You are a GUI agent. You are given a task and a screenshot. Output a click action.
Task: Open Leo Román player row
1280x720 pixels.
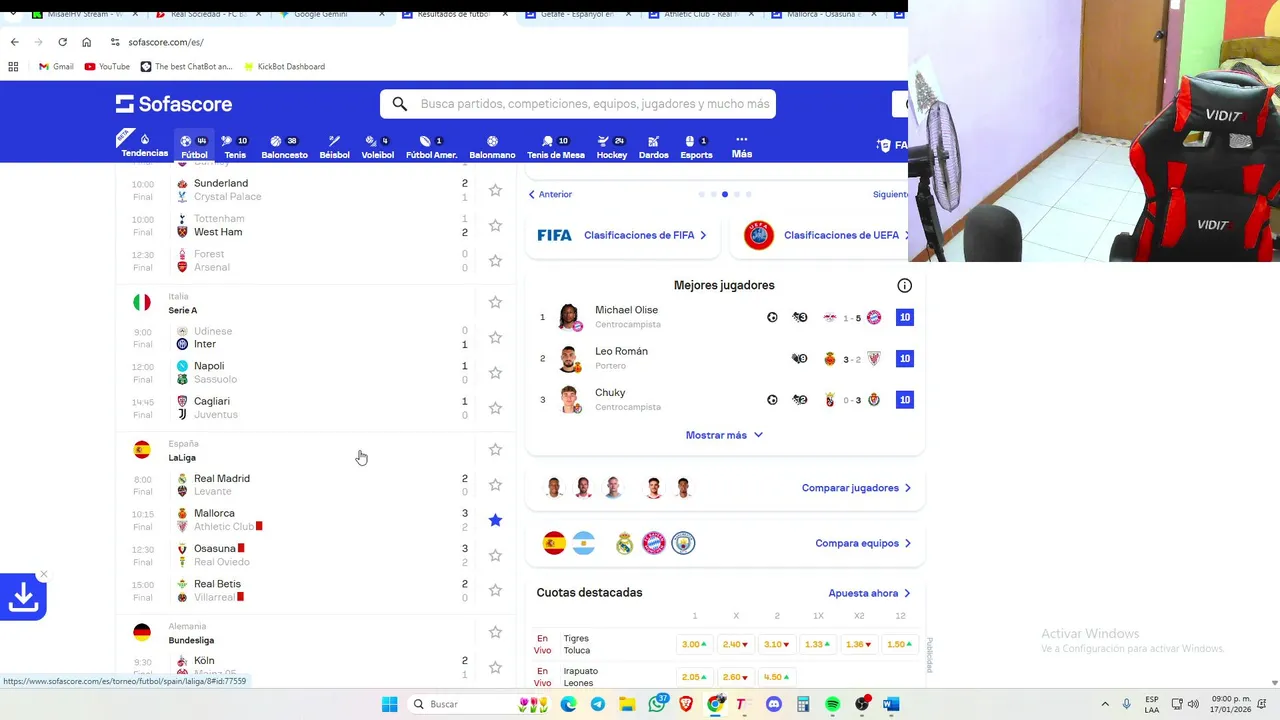click(725, 359)
